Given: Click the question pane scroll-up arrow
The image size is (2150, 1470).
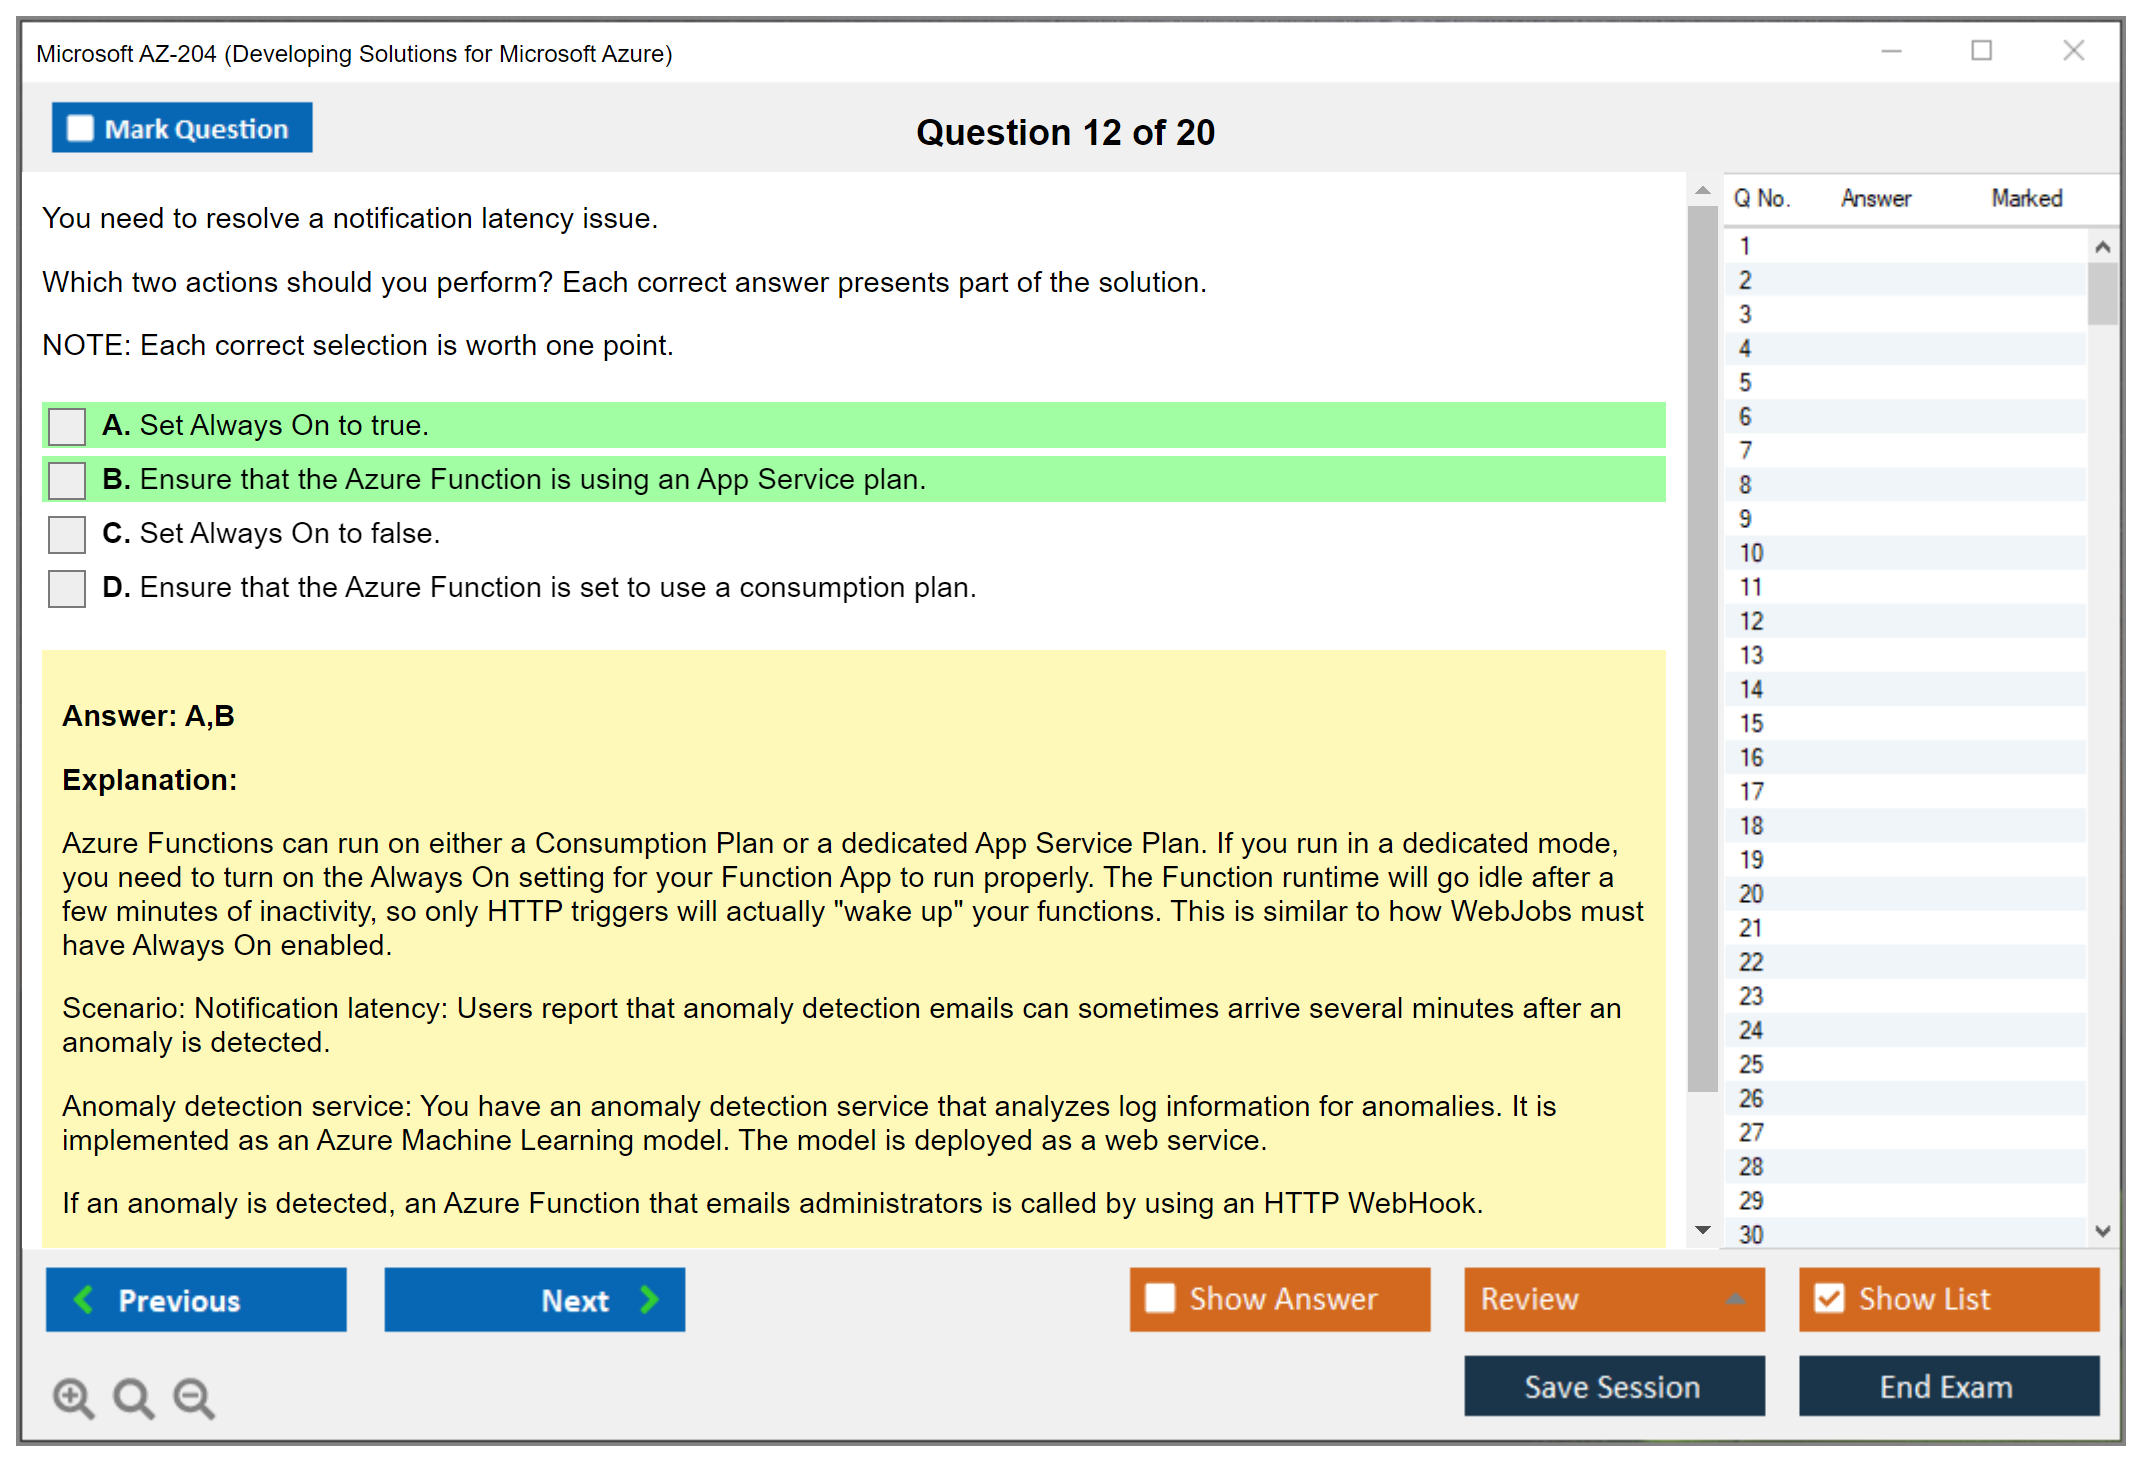Looking at the screenshot, I should click(x=1703, y=190).
